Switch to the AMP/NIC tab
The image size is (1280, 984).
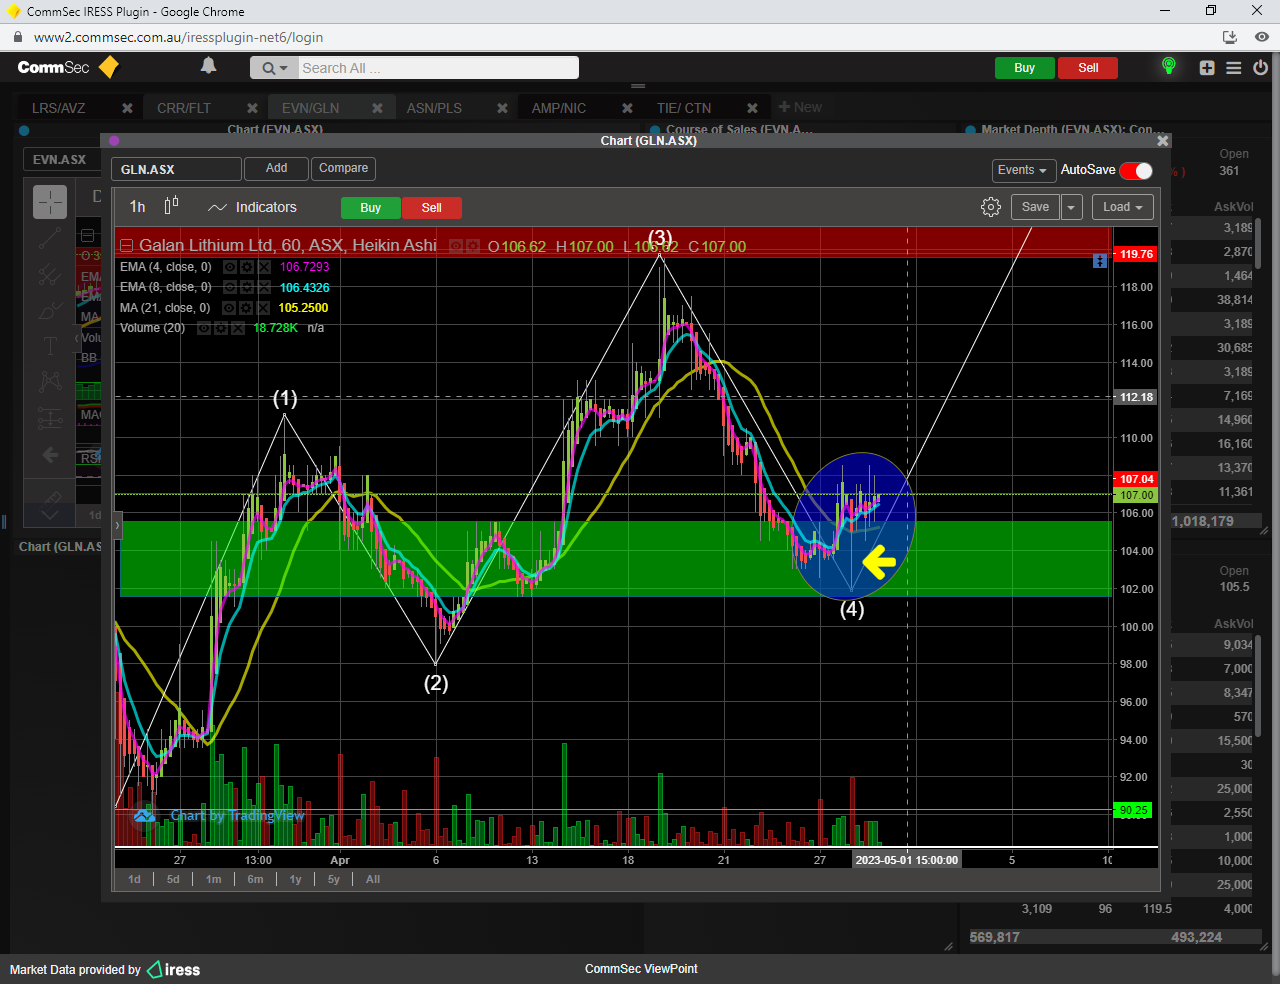pyautogui.click(x=559, y=108)
